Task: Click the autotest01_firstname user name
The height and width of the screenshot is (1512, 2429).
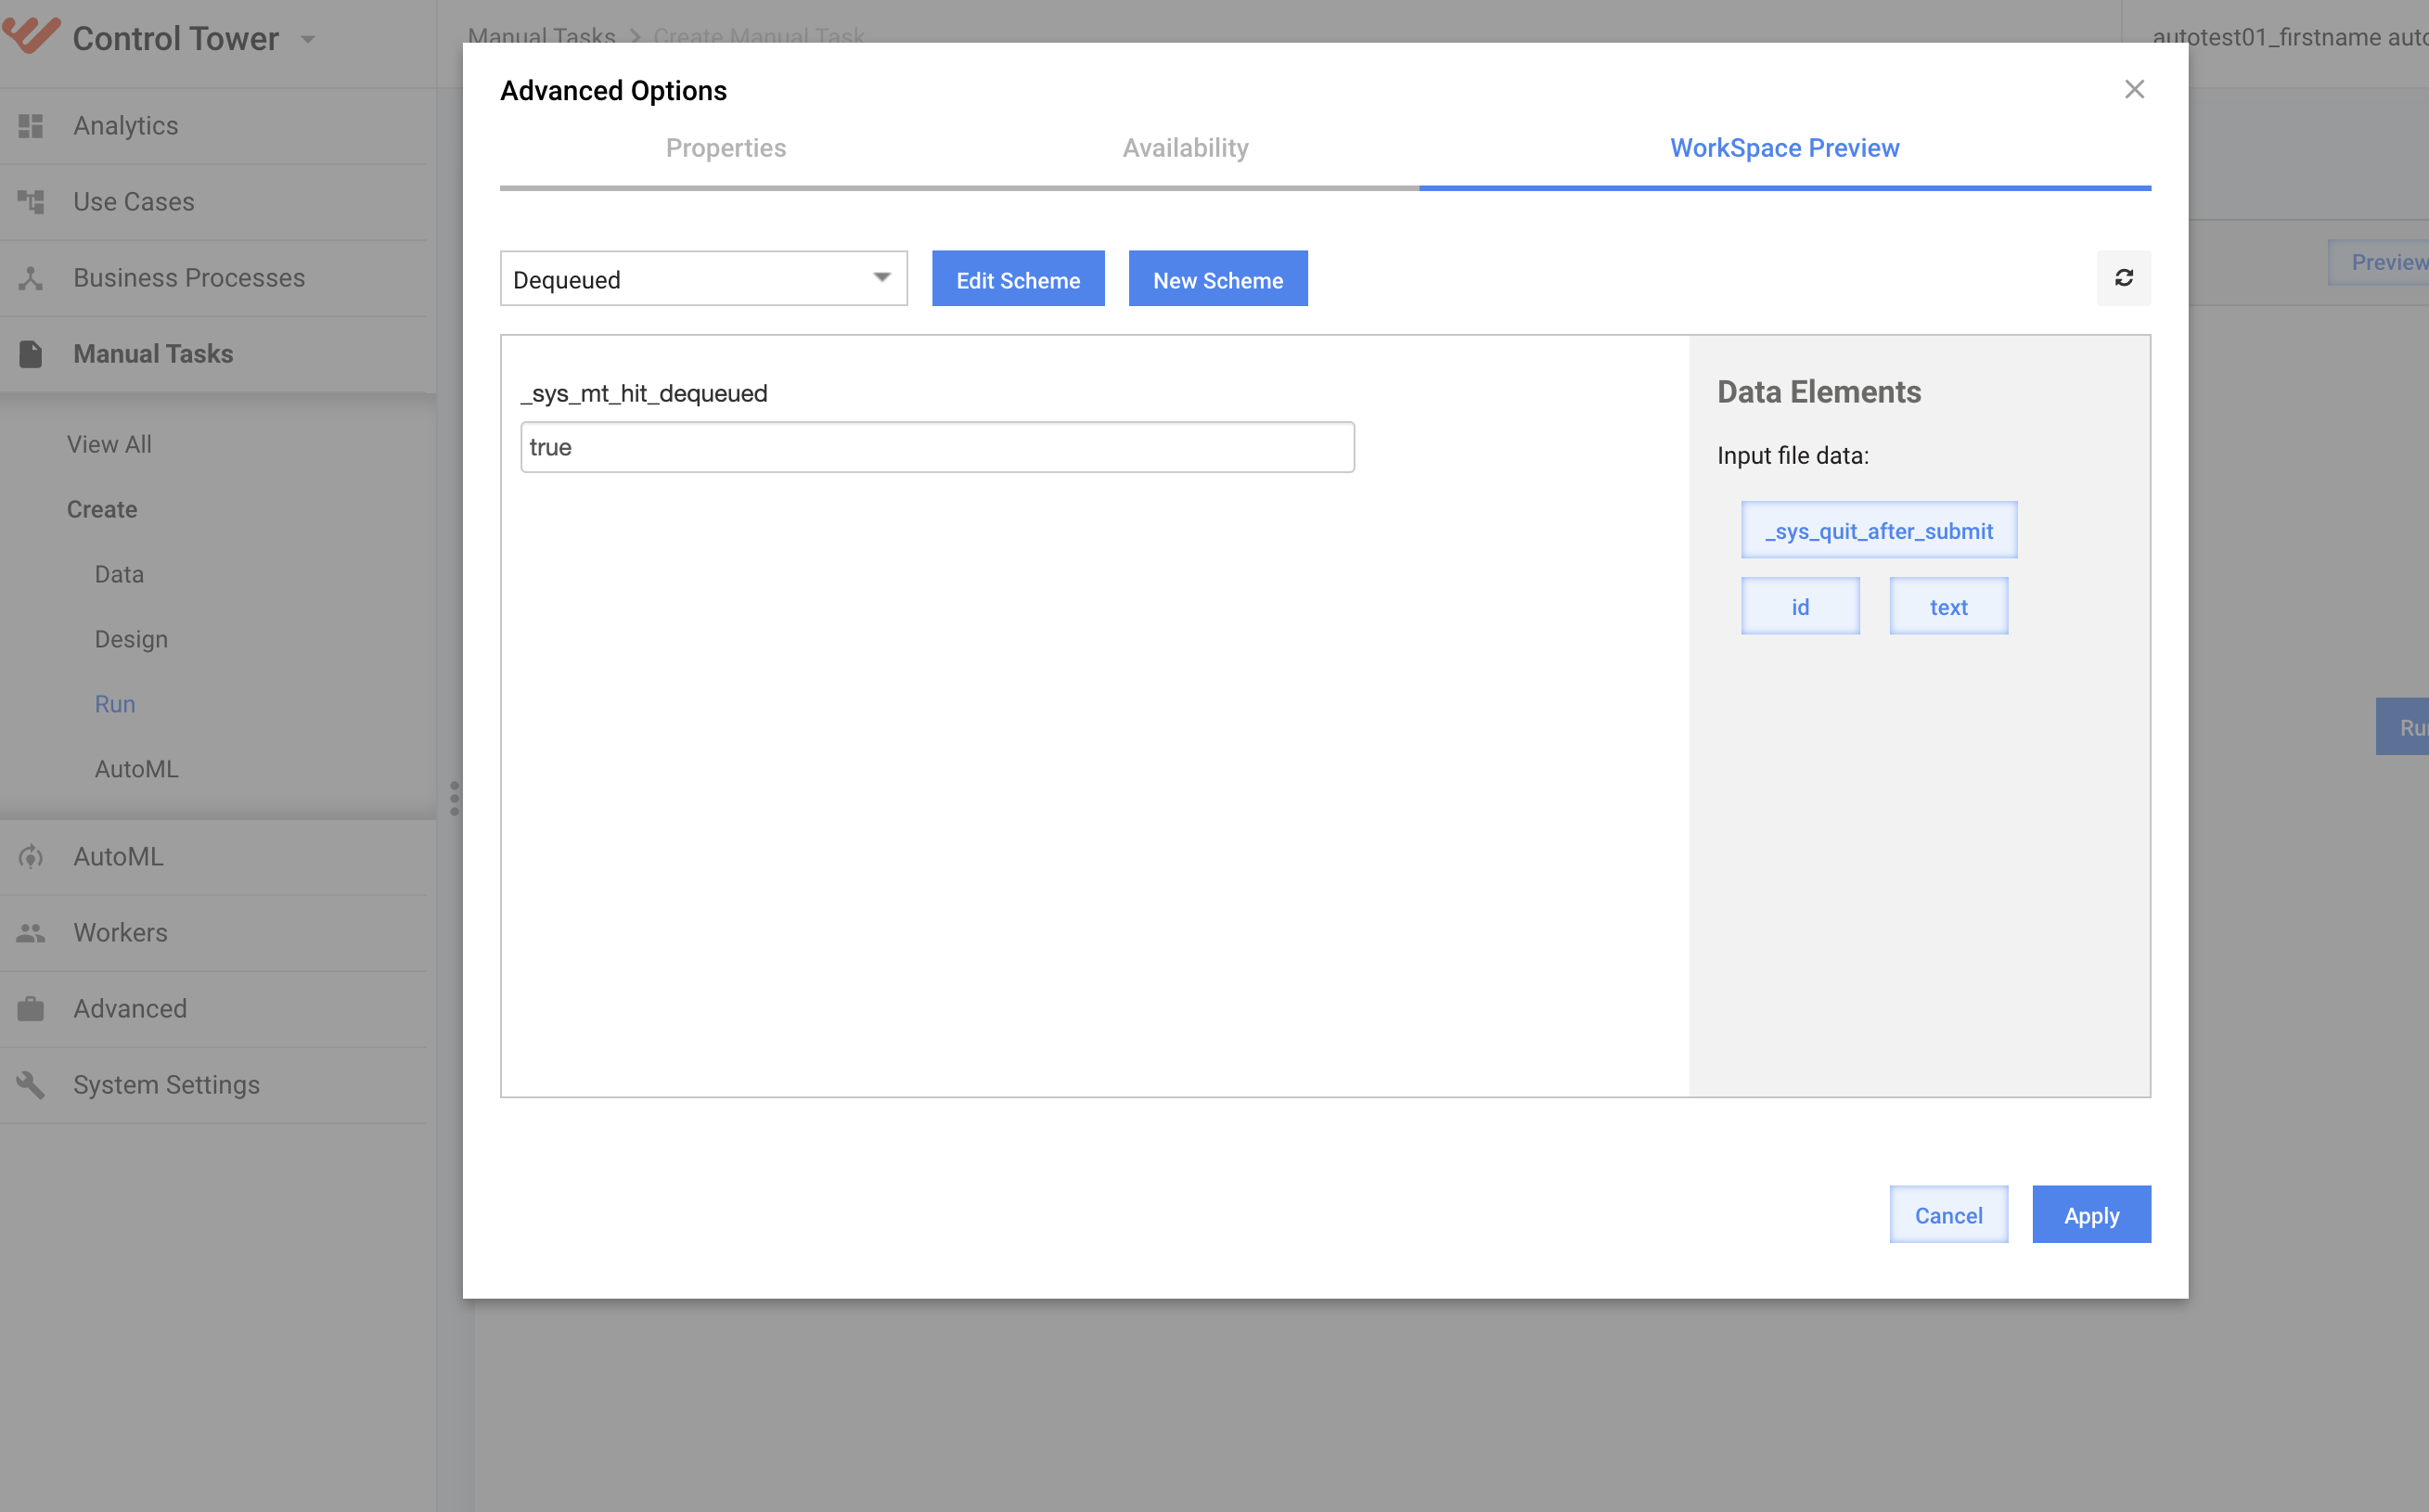Action: (x=2289, y=36)
